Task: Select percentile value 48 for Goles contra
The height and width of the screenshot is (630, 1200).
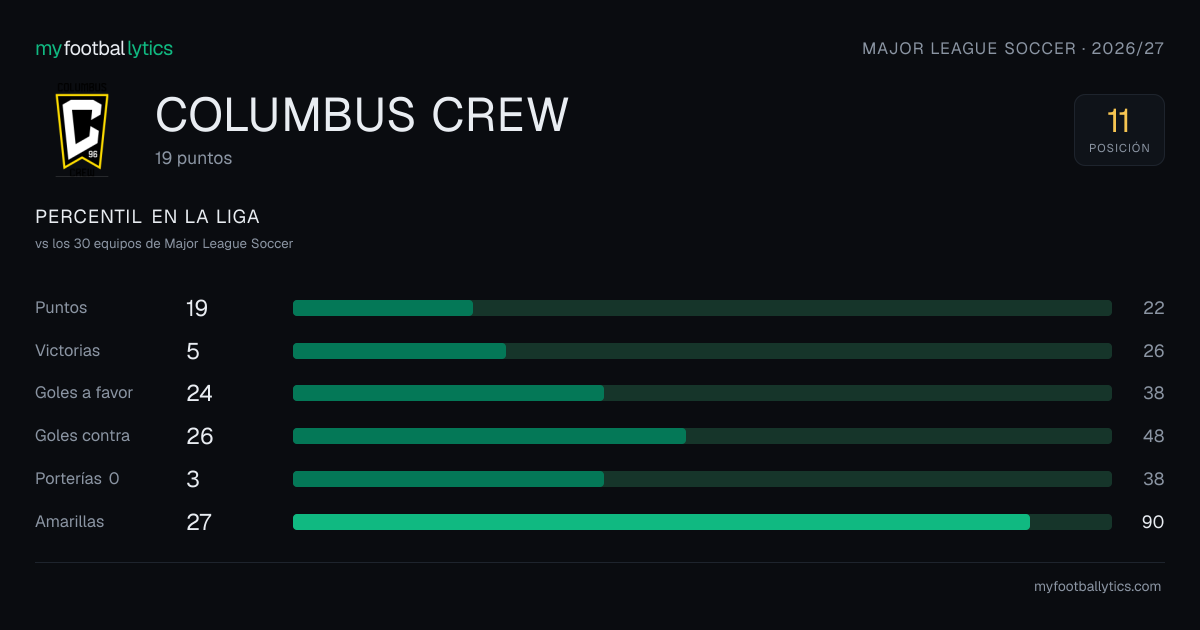Action: (x=1153, y=436)
